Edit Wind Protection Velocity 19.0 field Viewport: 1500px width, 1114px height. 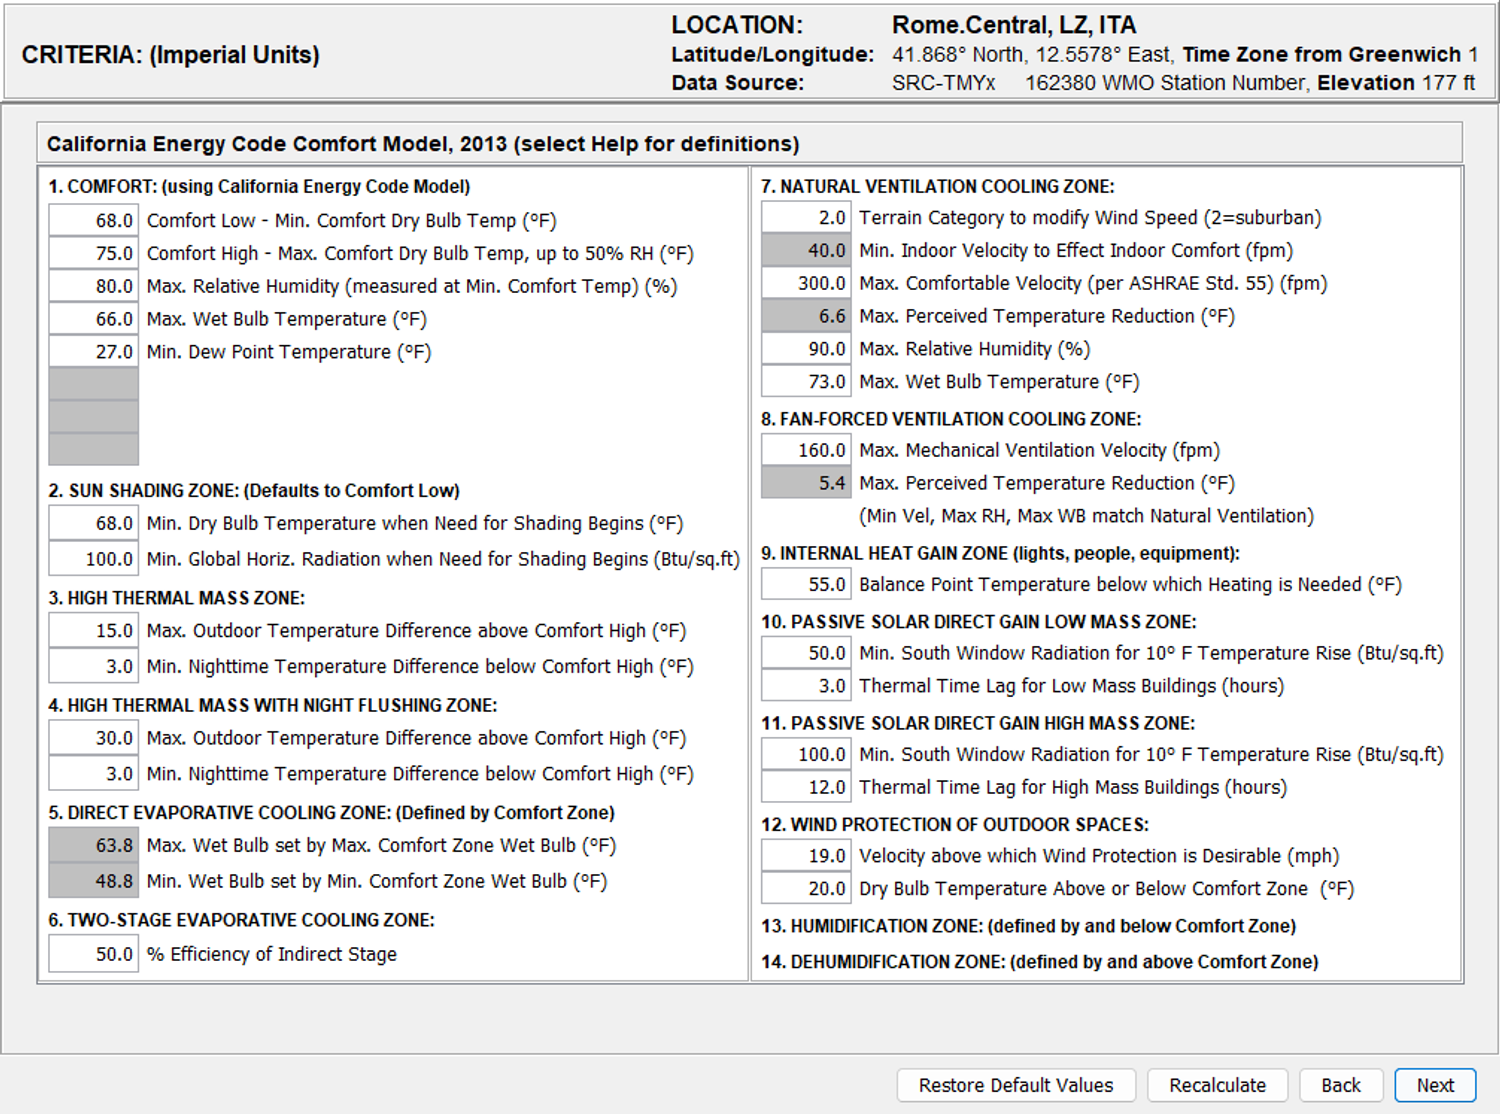click(806, 856)
